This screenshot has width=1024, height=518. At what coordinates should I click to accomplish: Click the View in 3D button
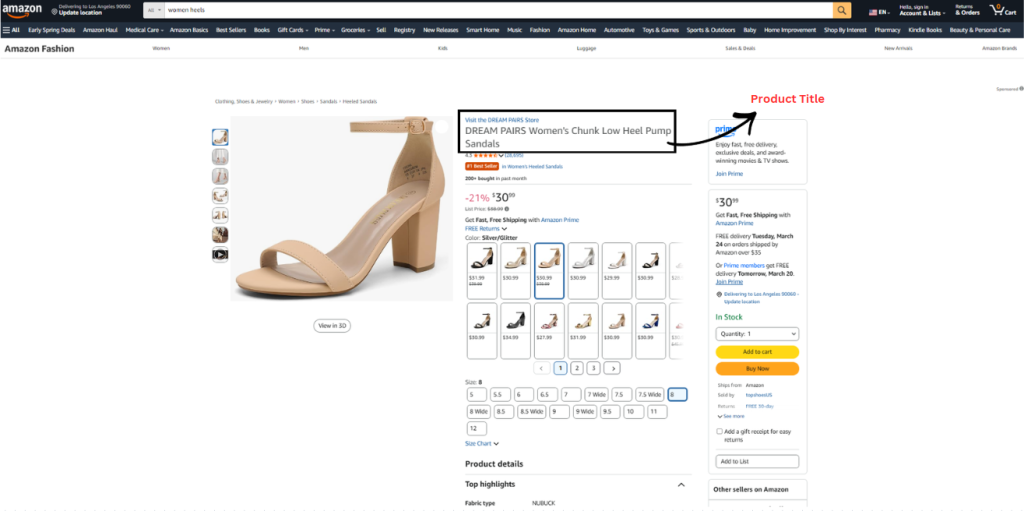pyautogui.click(x=332, y=325)
